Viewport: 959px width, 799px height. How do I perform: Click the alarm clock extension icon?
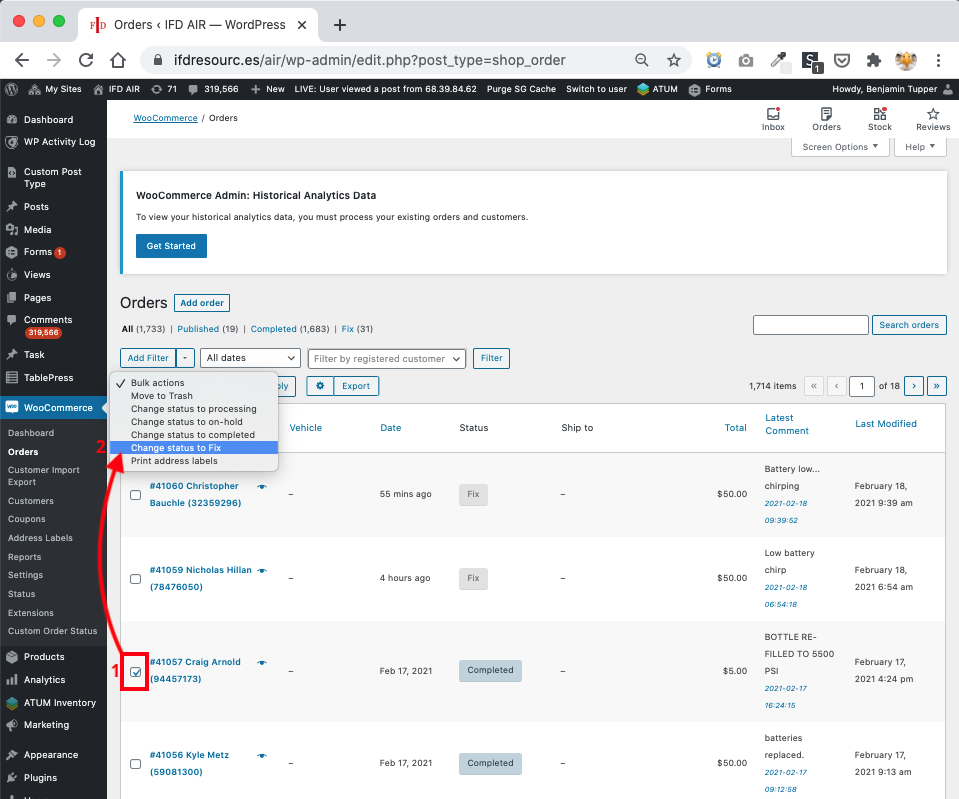[714, 60]
